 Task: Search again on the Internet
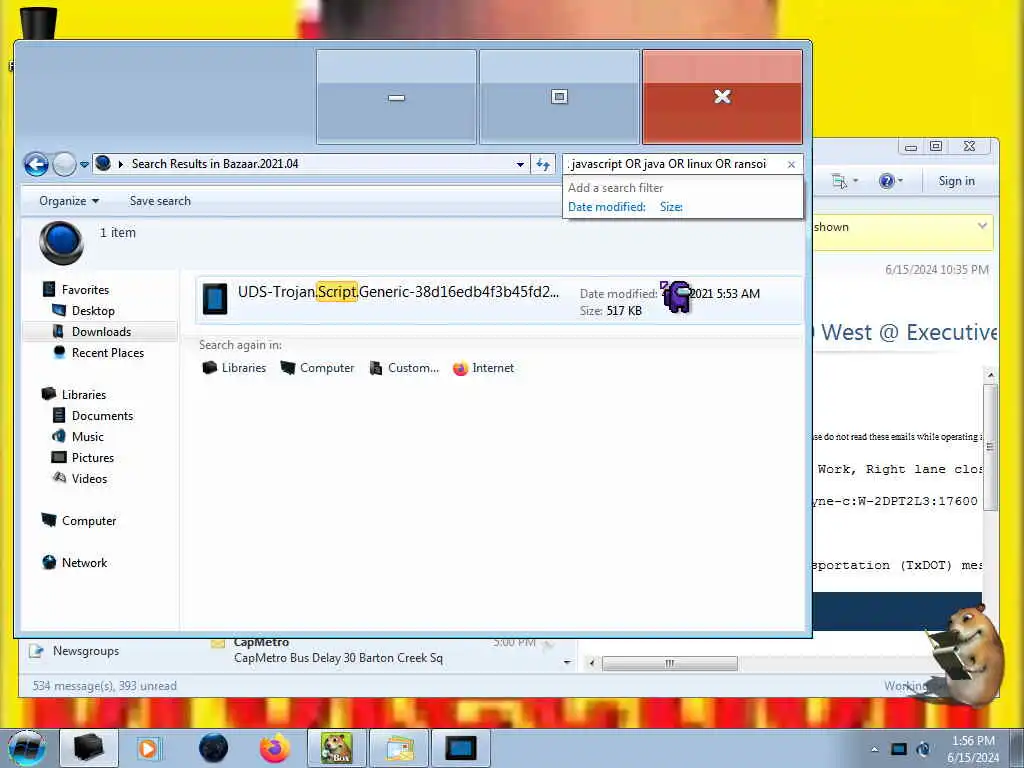click(484, 368)
